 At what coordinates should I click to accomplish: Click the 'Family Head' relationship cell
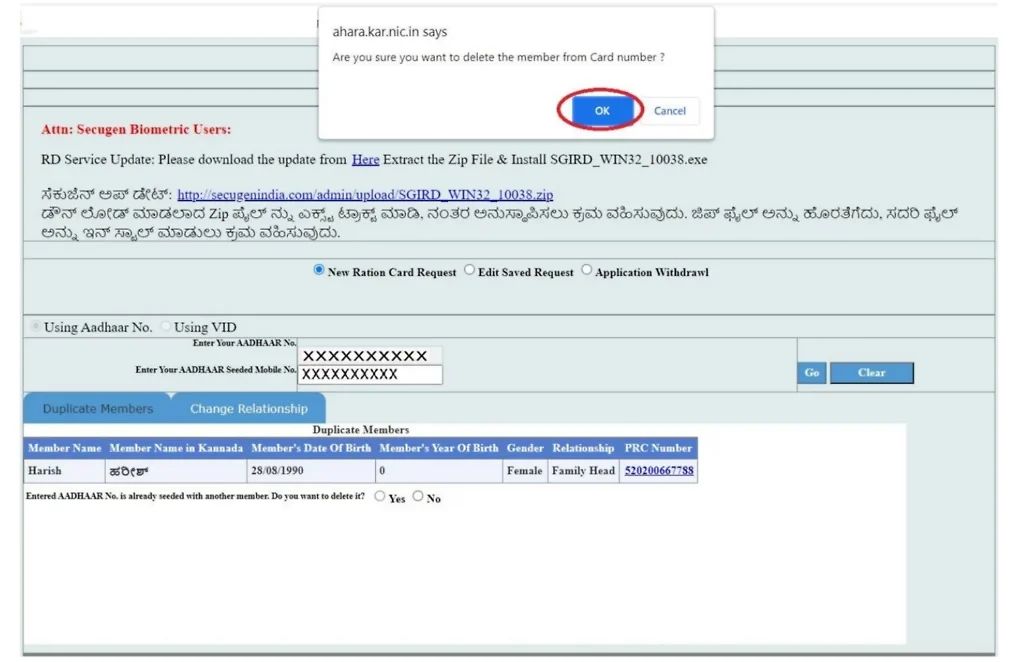[x=583, y=471]
